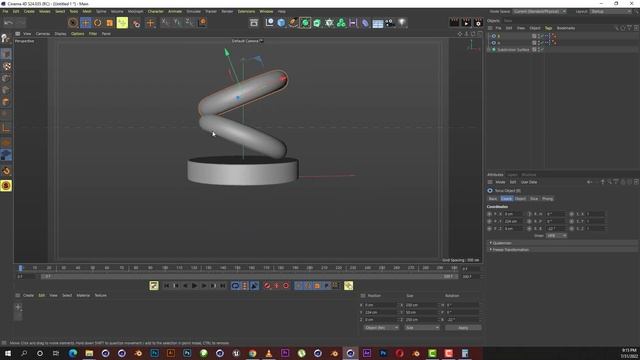Switch to the Object attributes tab
The height and width of the screenshot is (360, 640).
point(520,198)
